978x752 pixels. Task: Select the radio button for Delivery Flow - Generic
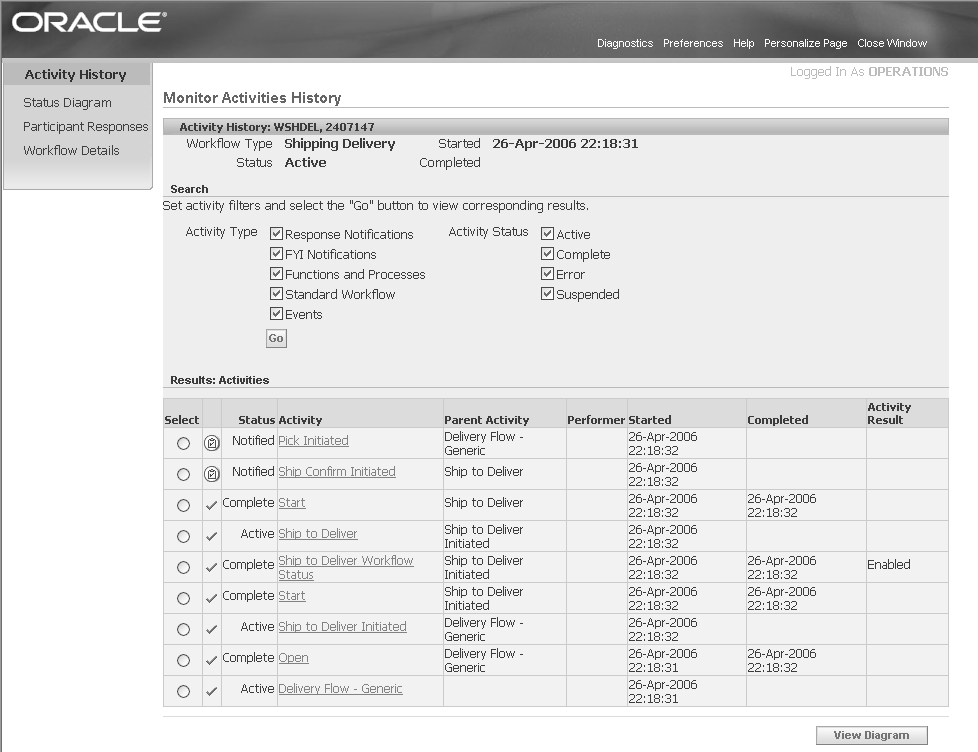click(x=183, y=692)
